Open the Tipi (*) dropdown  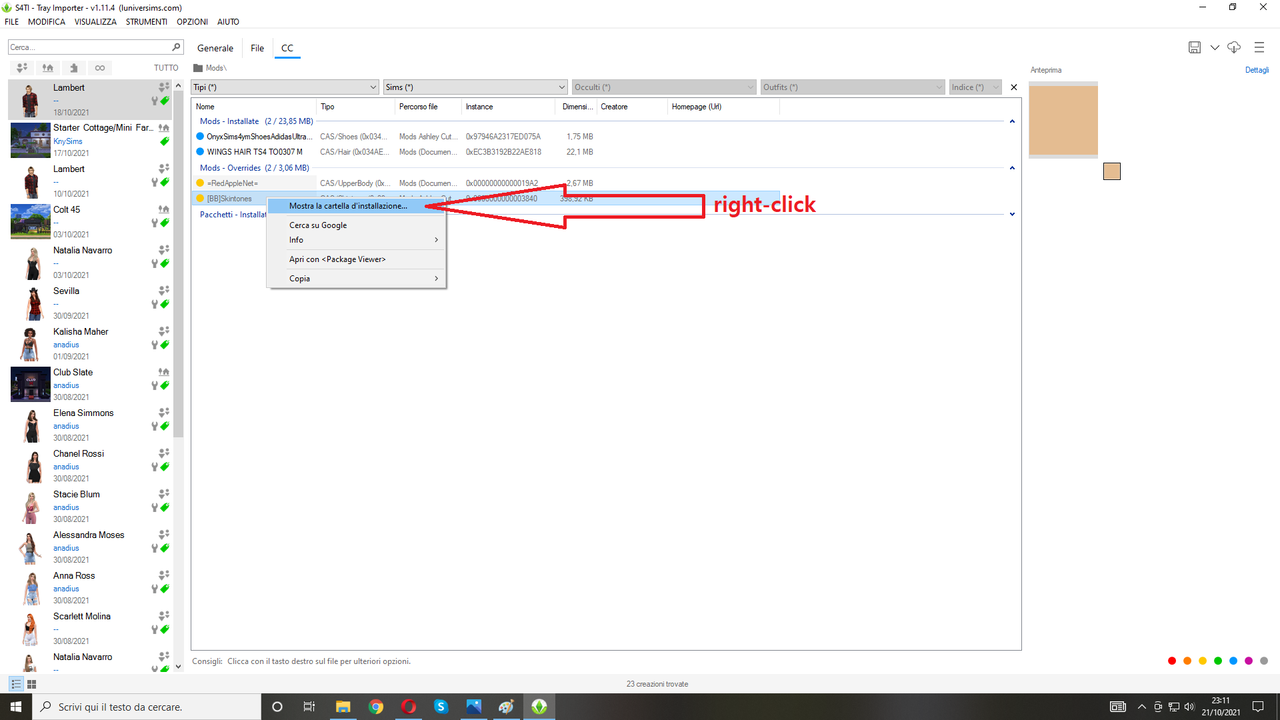(285, 87)
